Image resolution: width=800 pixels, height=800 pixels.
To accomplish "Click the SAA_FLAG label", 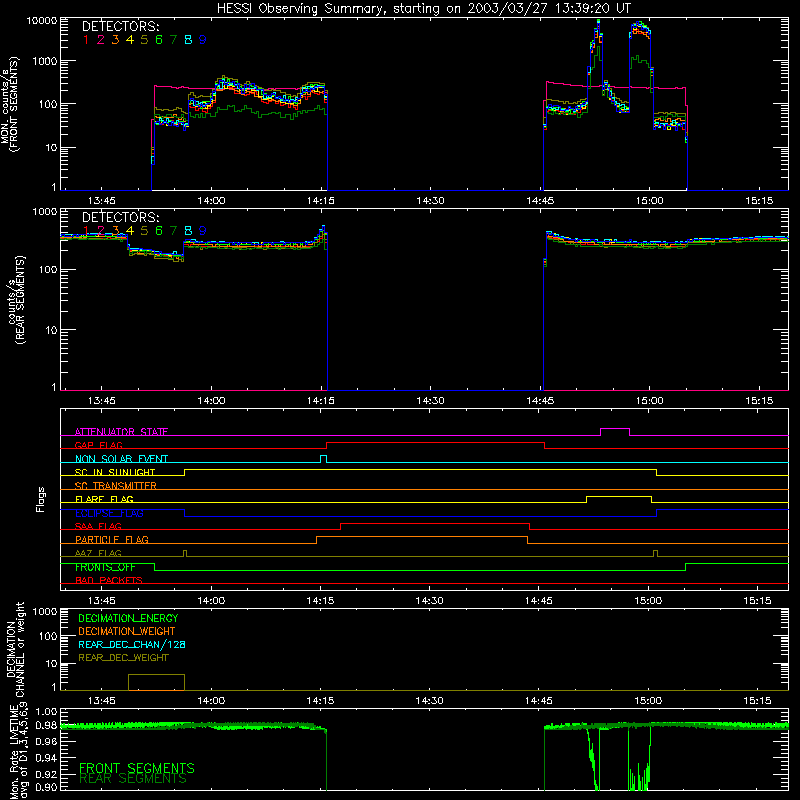I will (98, 526).
